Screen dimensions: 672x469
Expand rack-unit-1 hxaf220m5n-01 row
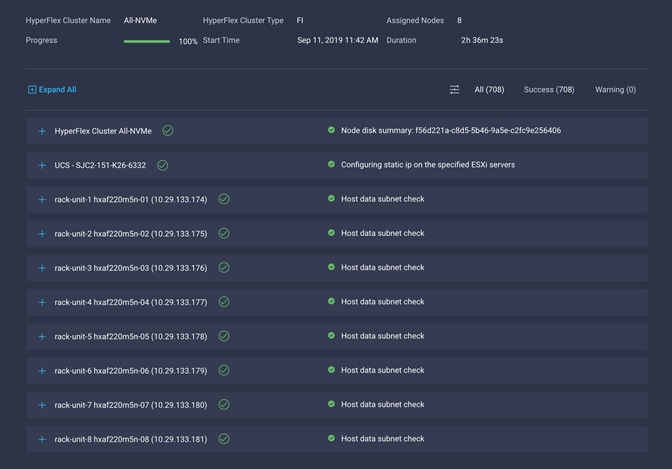42,199
